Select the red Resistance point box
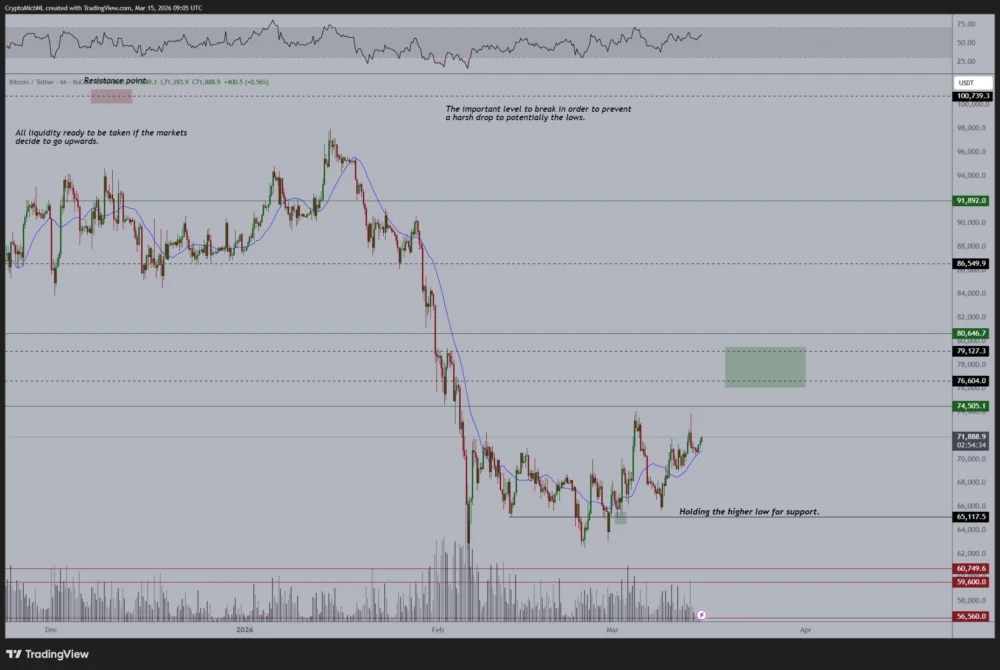This screenshot has height=670, width=1000. point(111,96)
